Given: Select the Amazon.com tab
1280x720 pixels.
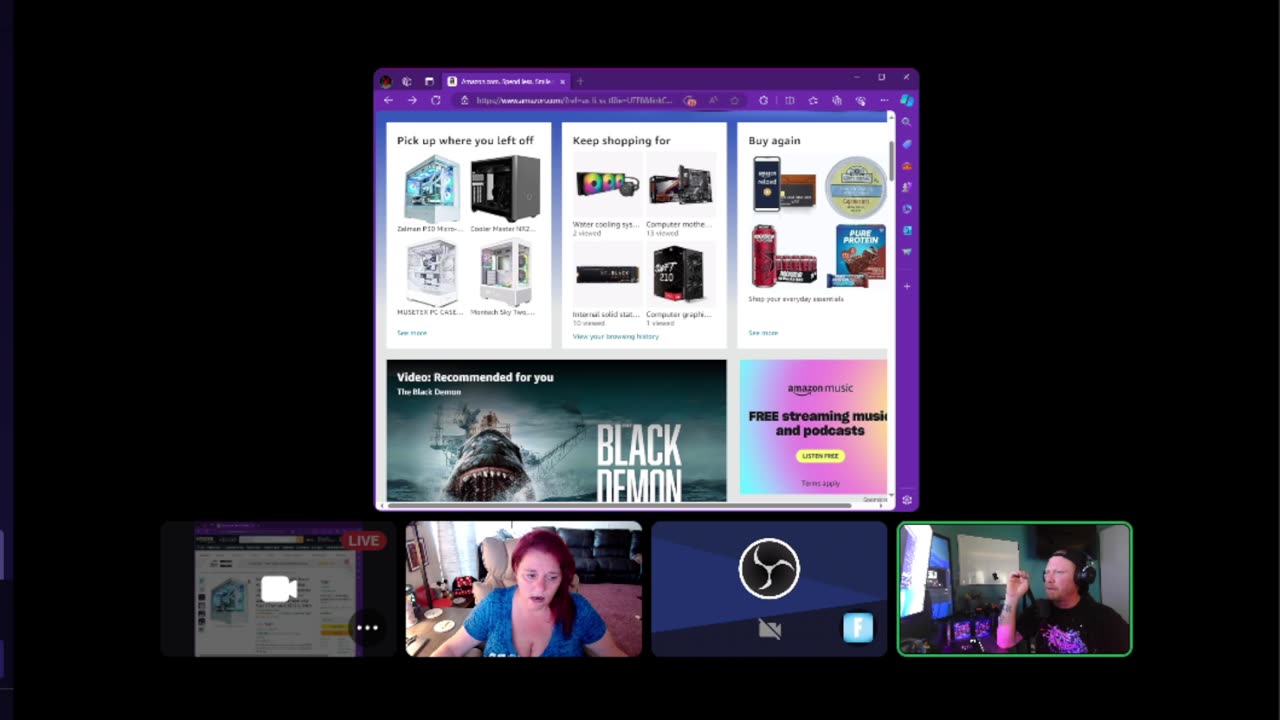Looking at the screenshot, I should pos(506,81).
